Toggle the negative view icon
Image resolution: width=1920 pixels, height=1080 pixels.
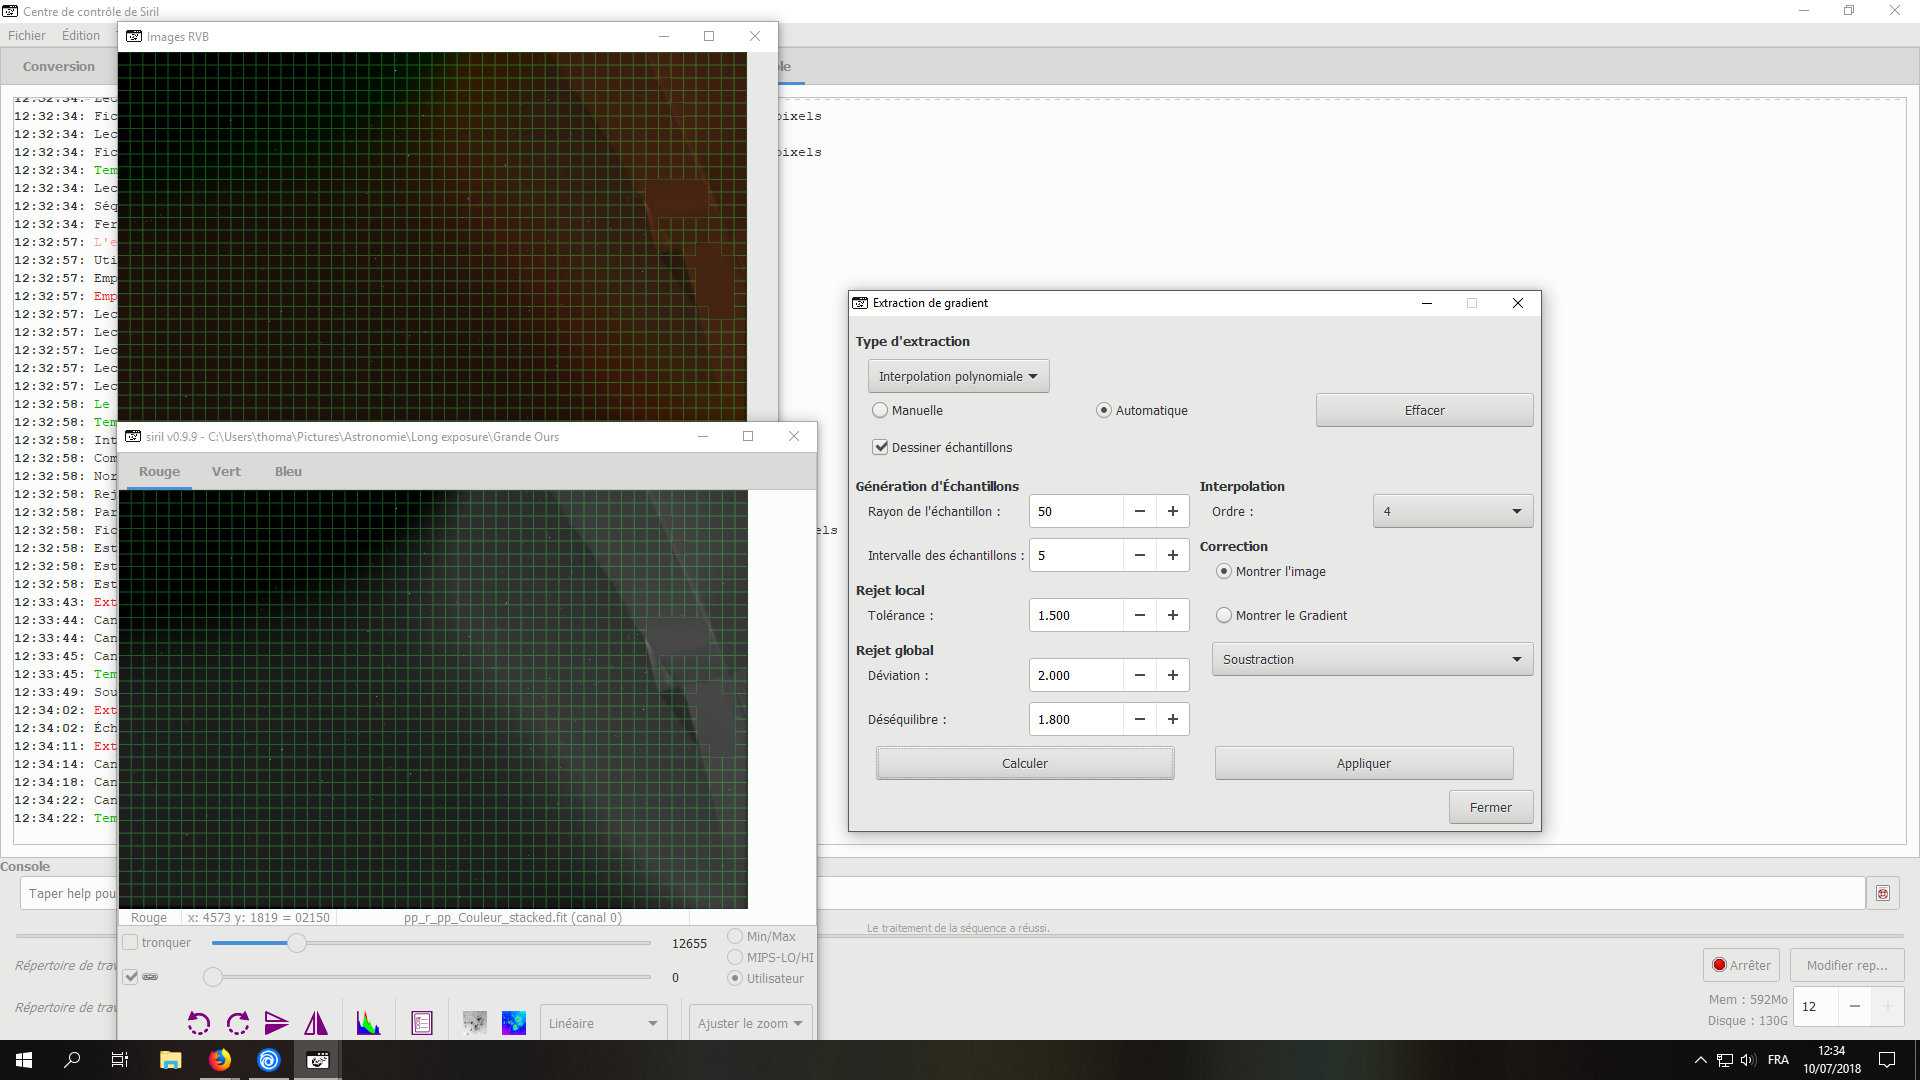[475, 1023]
